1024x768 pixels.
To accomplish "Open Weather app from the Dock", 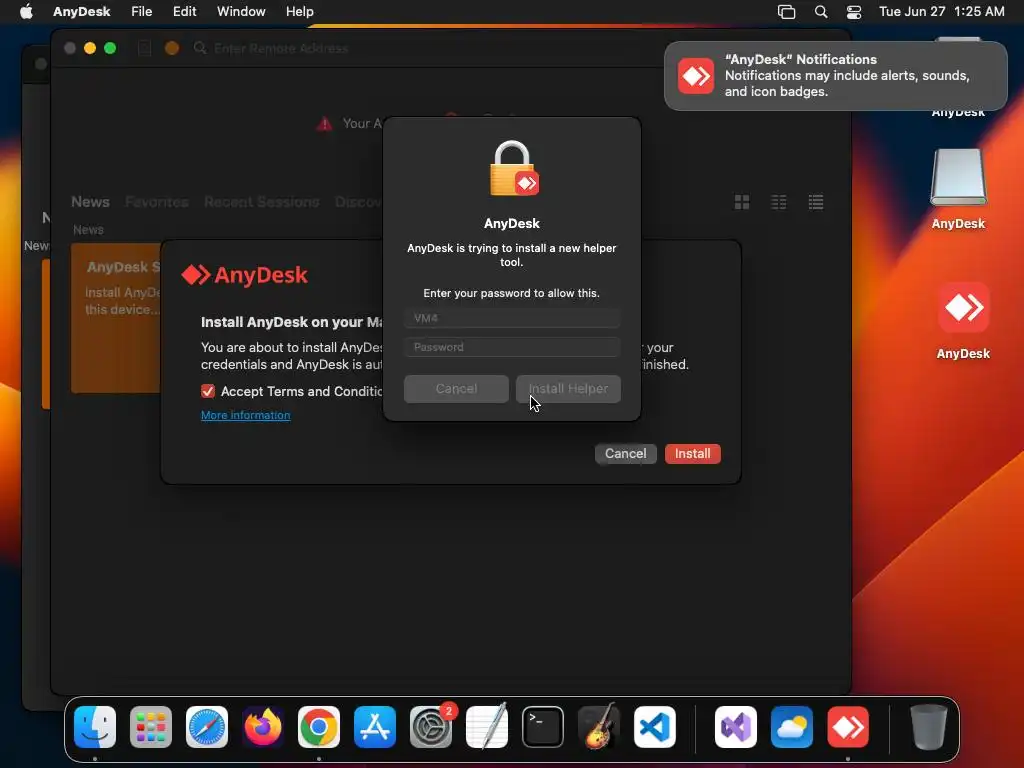I will tap(792, 727).
